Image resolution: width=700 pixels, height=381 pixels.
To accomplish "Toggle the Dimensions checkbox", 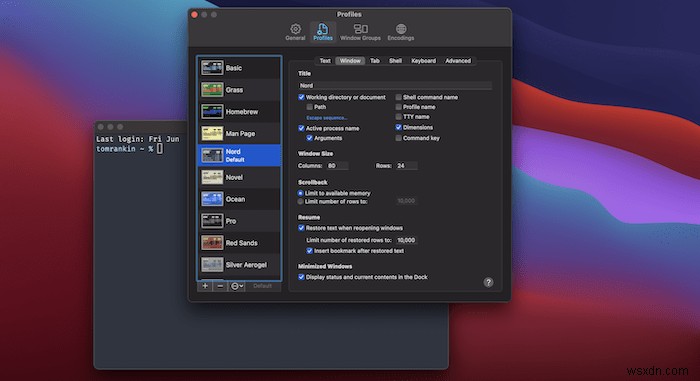I will click(x=398, y=127).
